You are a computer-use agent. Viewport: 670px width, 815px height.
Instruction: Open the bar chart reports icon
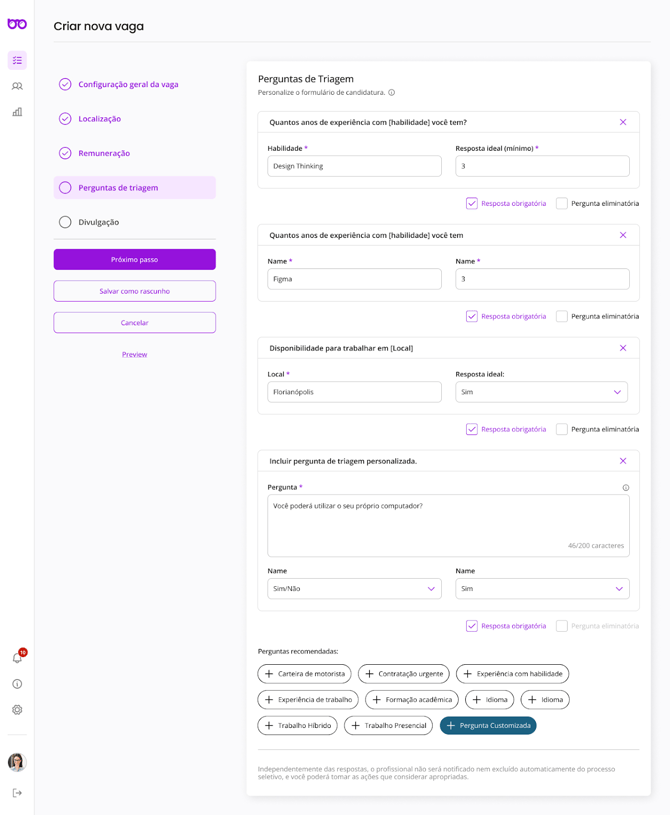pyautogui.click(x=17, y=112)
